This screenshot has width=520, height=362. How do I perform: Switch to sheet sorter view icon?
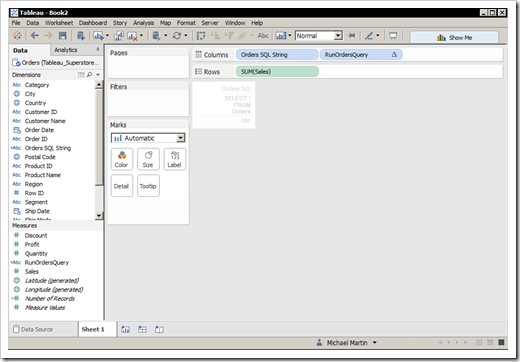(x=479, y=342)
